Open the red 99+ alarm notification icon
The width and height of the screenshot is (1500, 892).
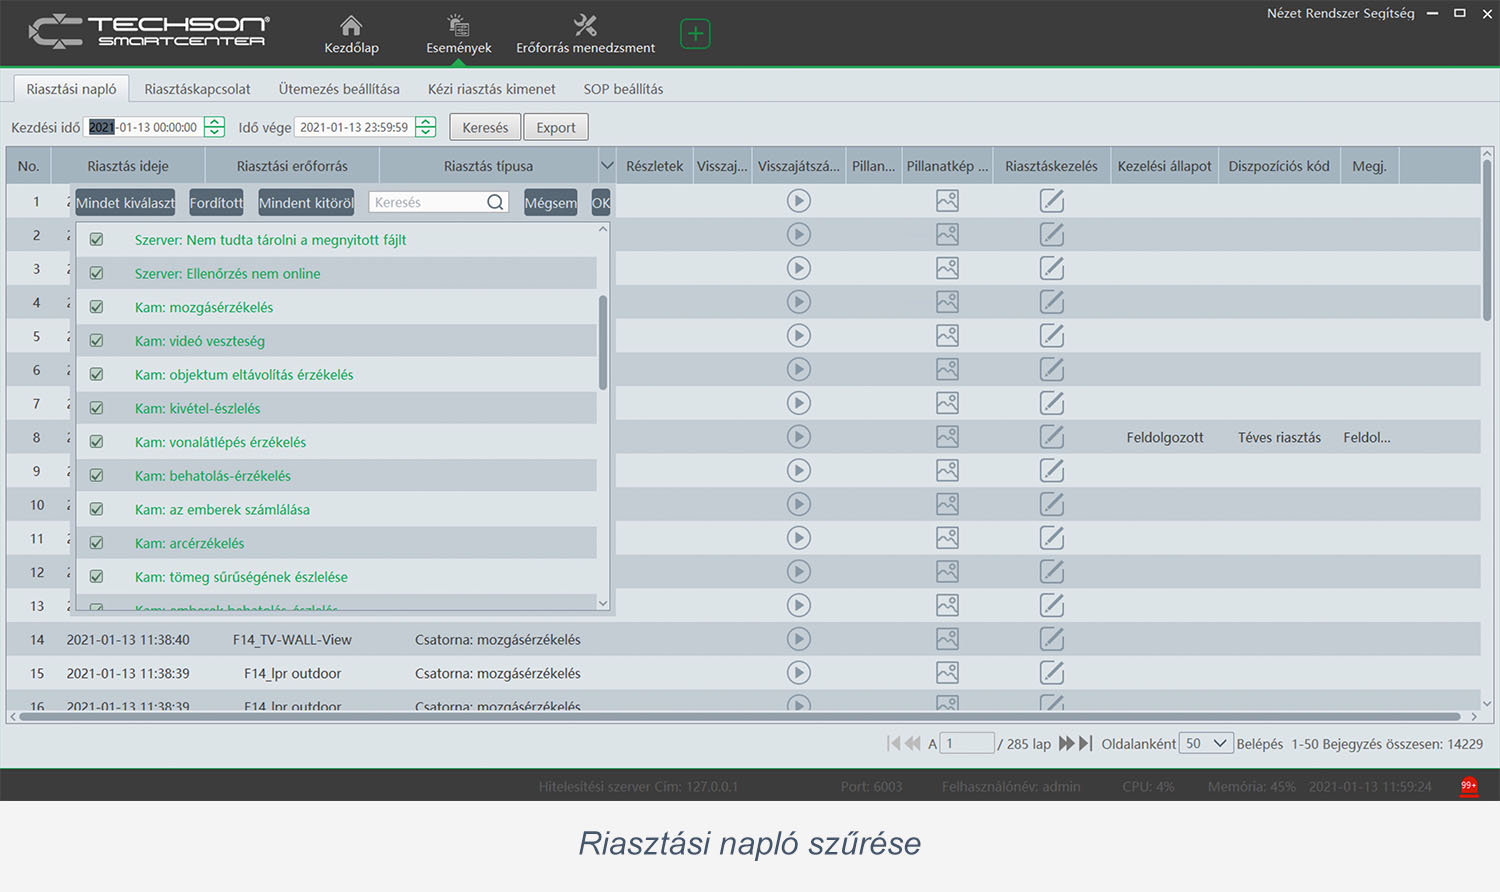click(1468, 786)
